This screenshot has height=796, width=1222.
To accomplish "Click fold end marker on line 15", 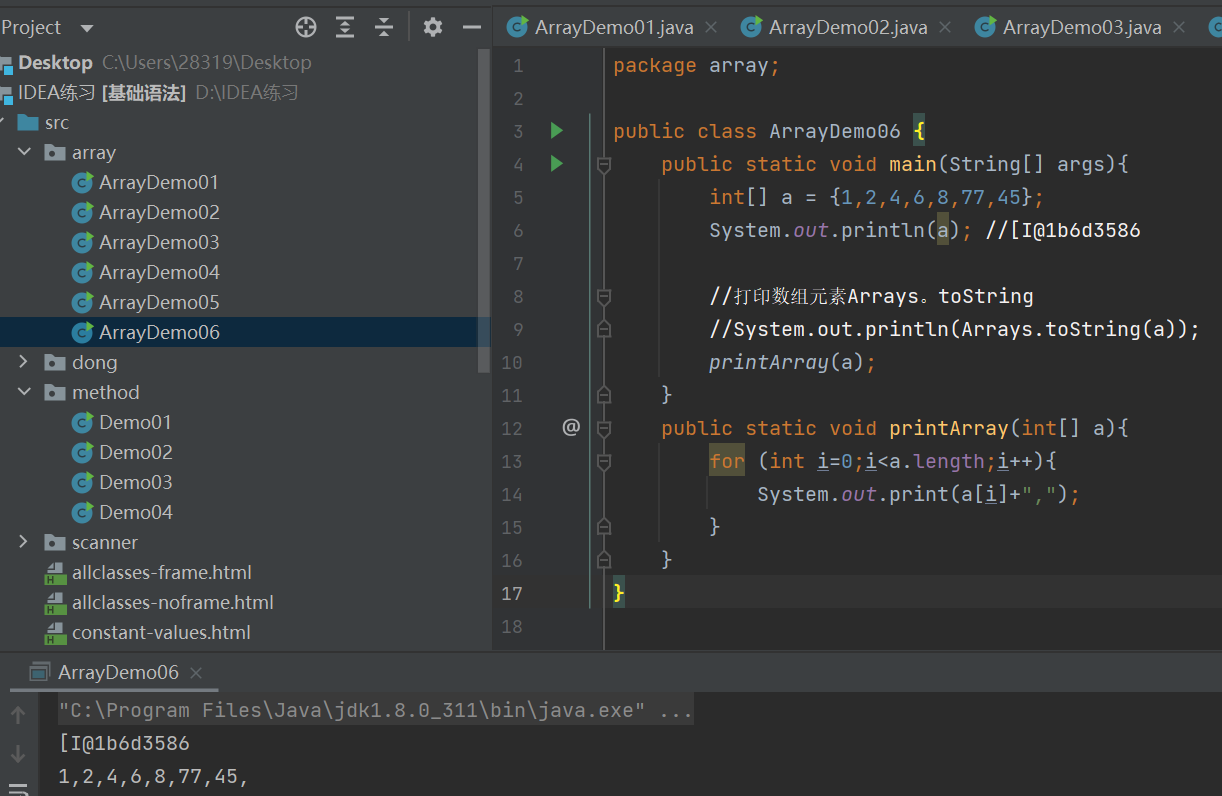I will (603, 527).
